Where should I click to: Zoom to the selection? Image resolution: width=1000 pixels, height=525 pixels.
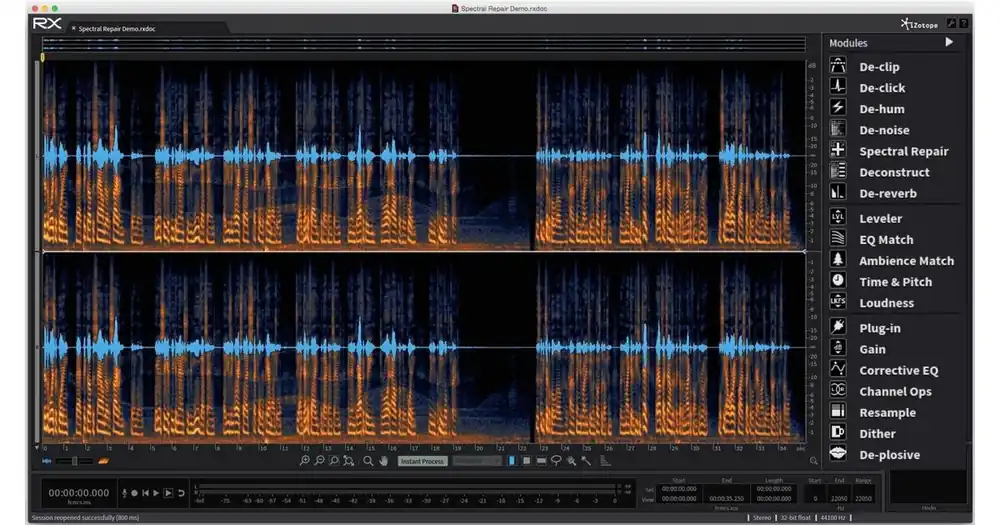click(334, 461)
